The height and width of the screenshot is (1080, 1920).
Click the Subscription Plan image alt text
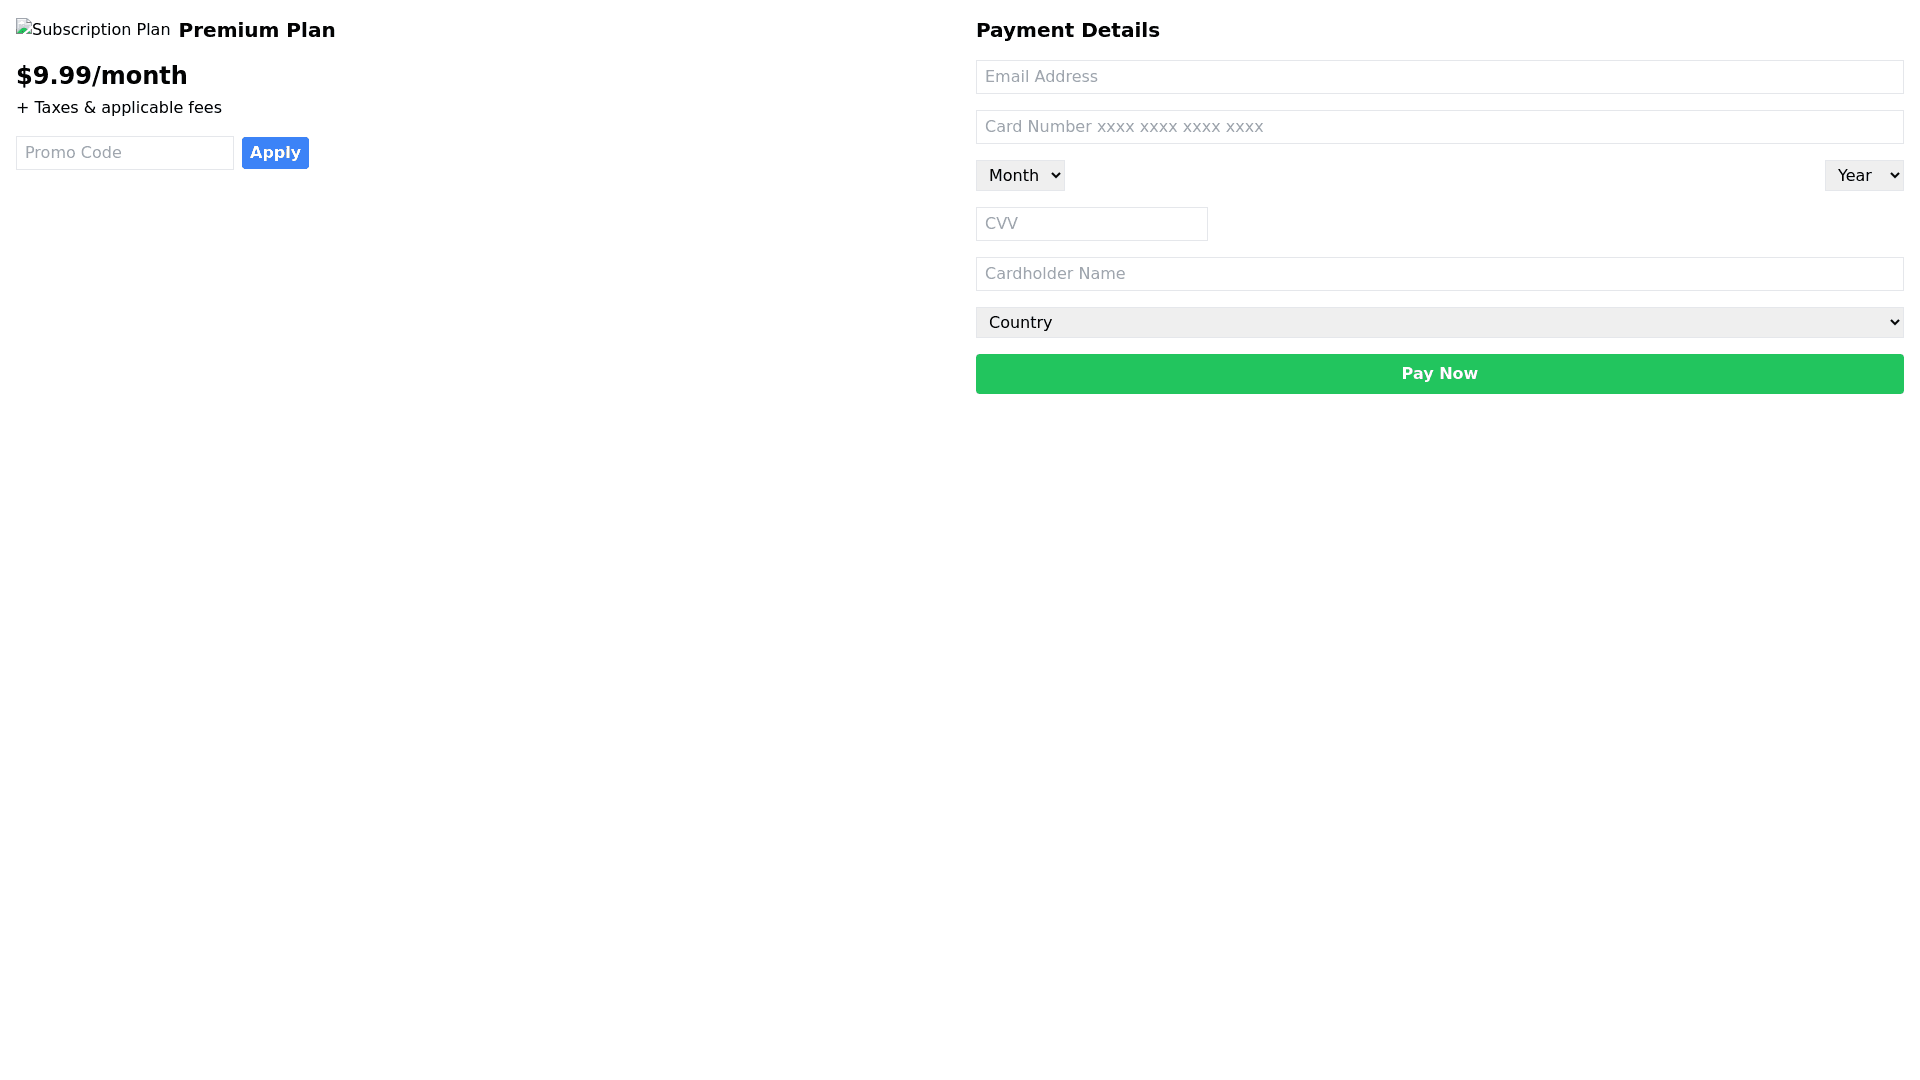point(101,30)
